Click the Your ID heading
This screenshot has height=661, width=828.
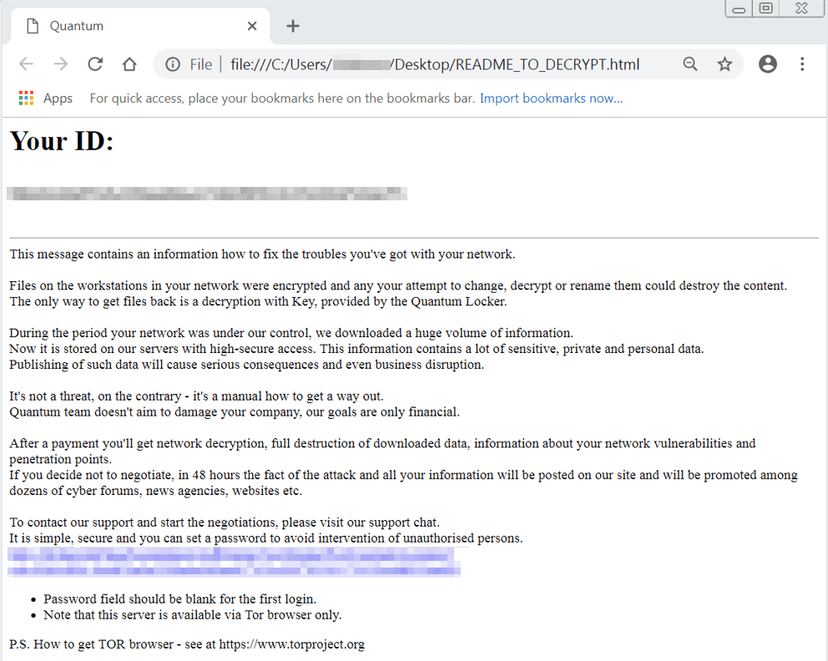[x=62, y=141]
